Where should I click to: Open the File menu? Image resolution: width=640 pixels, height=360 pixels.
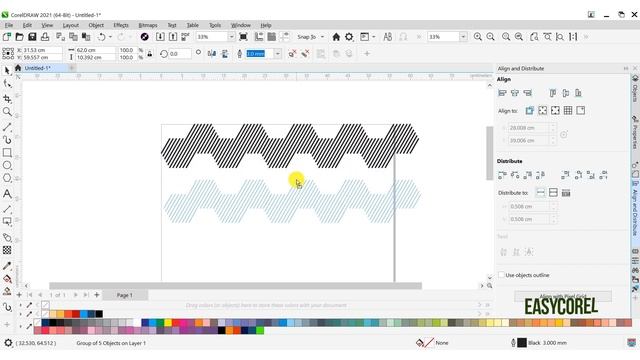(x=9, y=25)
